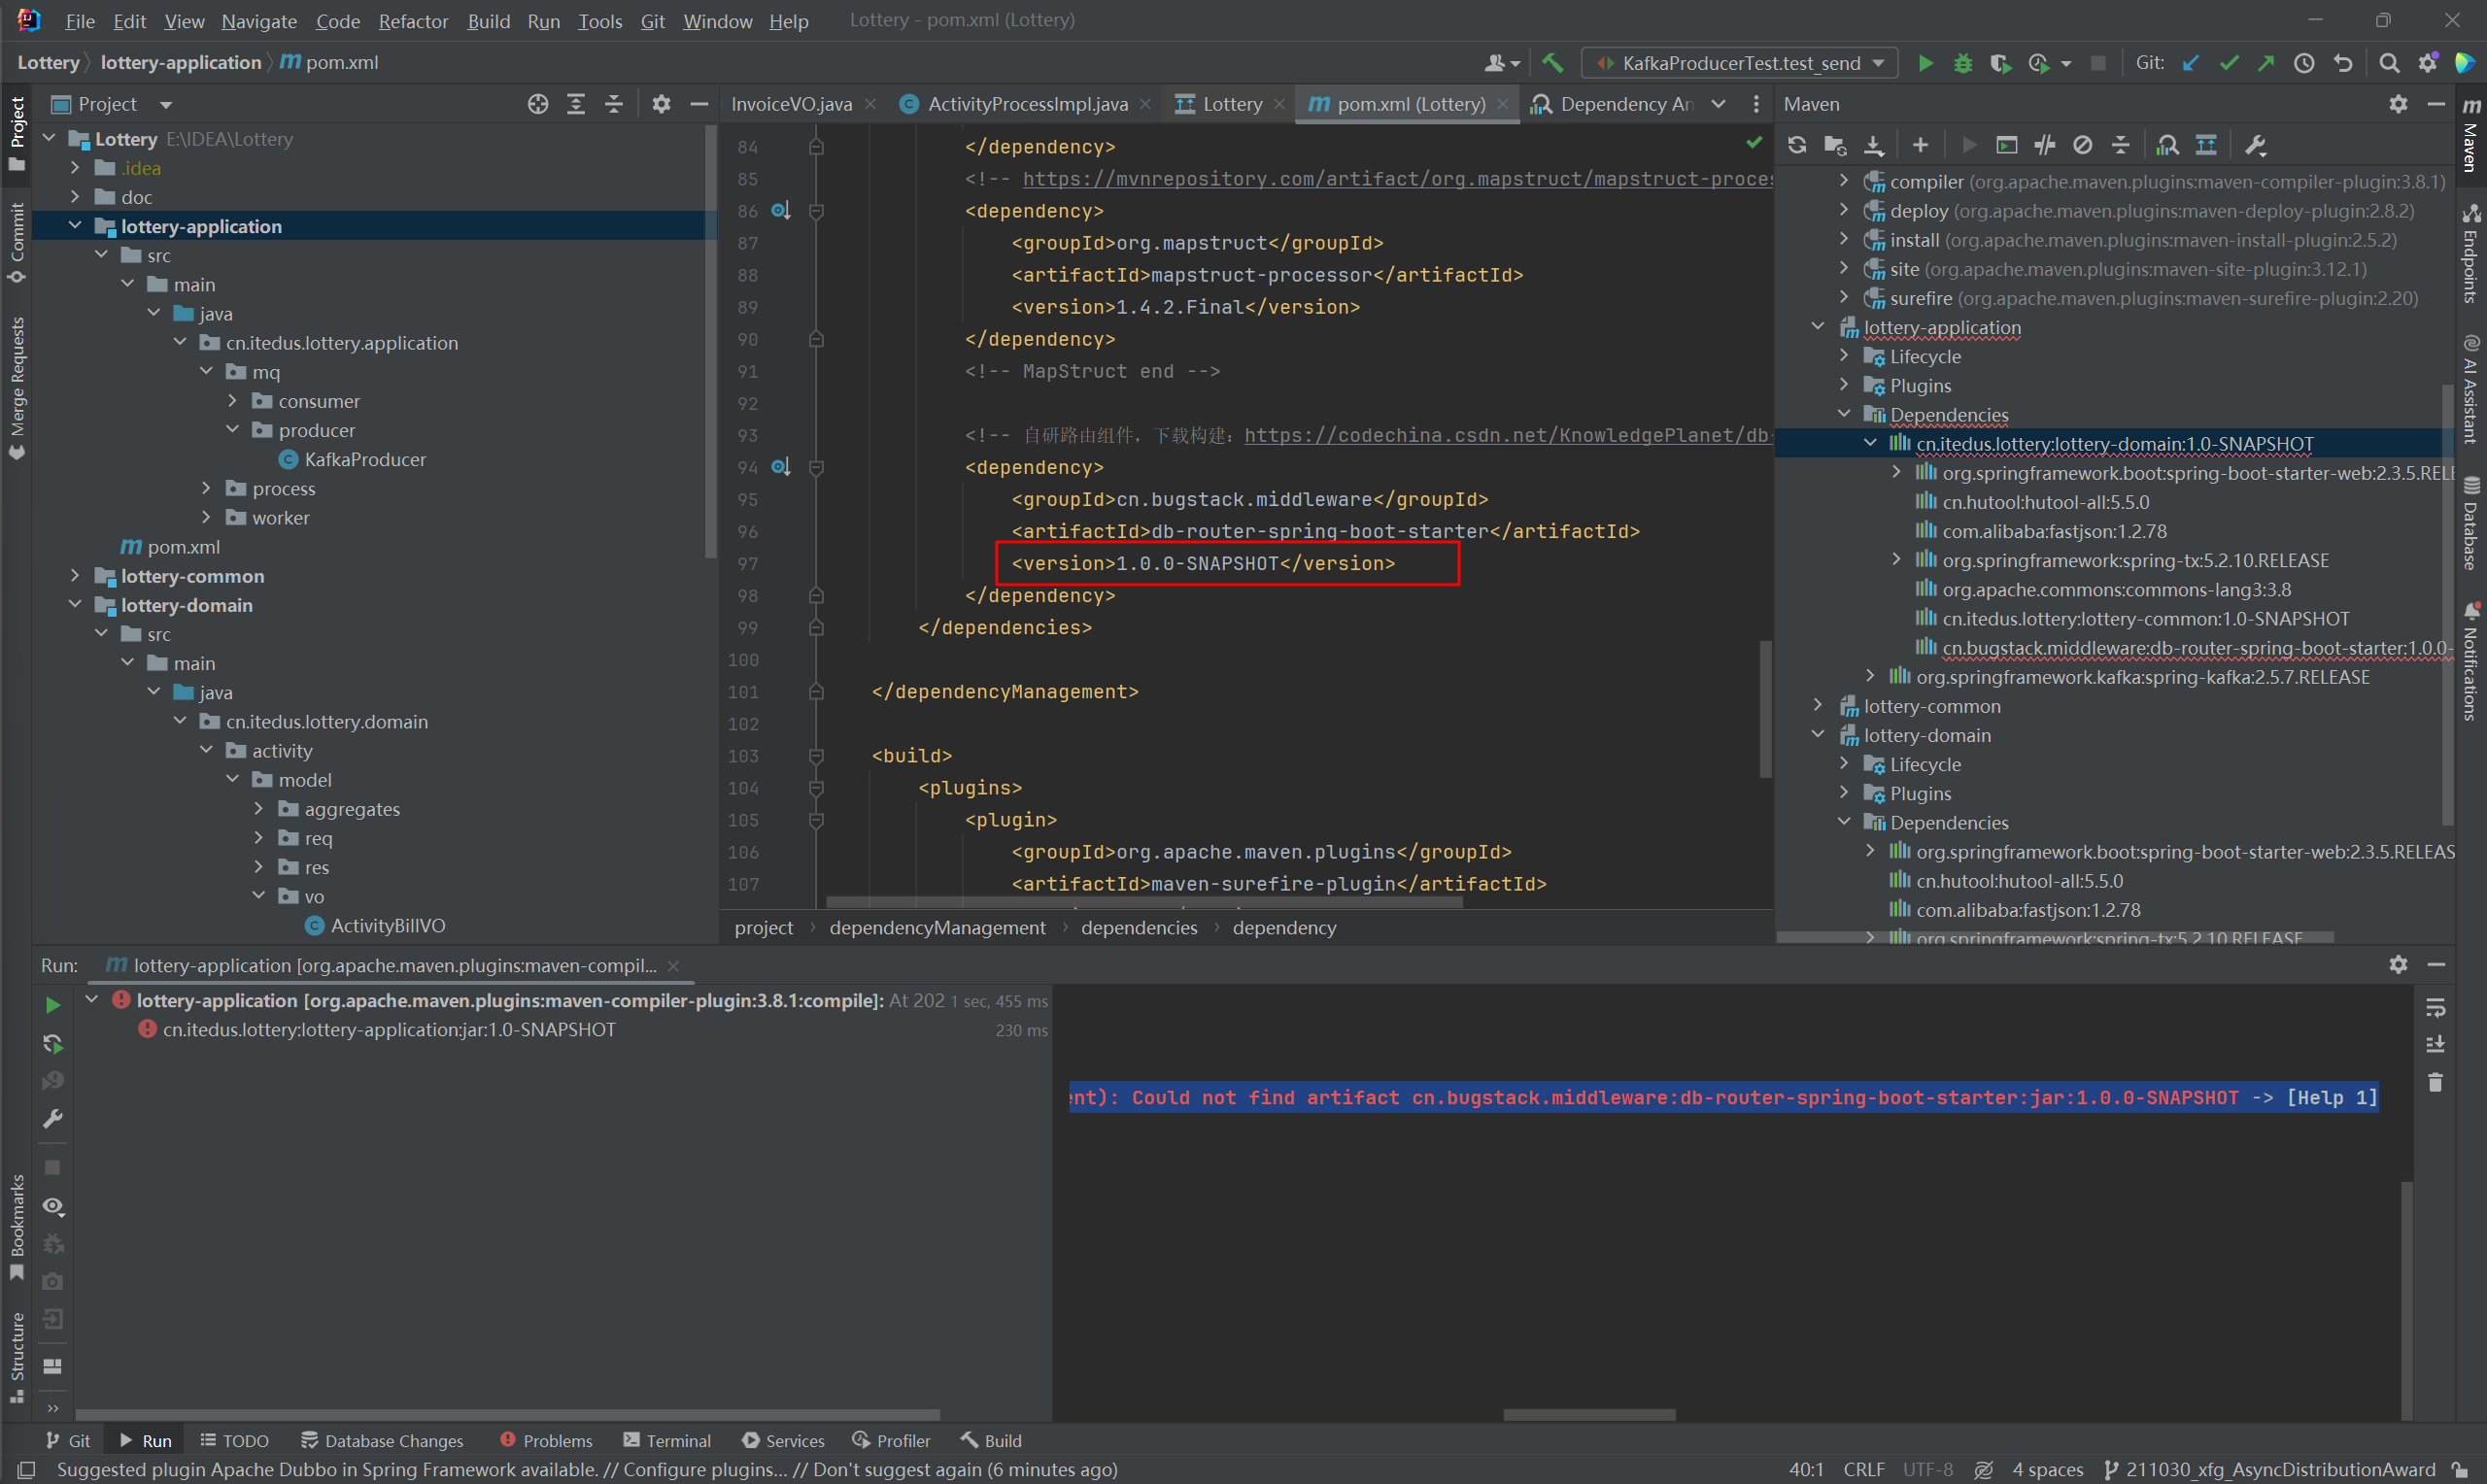Open Profiler tool window
The height and width of the screenshot is (1484, 2487).
(x=891, y=1441)
